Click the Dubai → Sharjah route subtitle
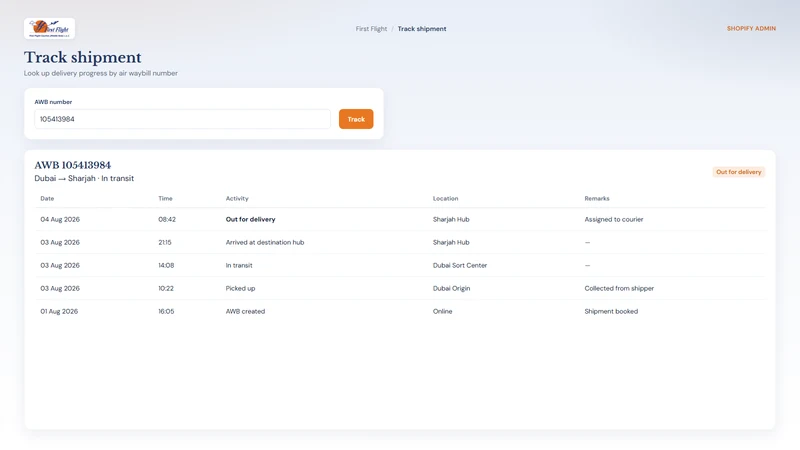This screenshot has width=800, height=450. point(84,178)
